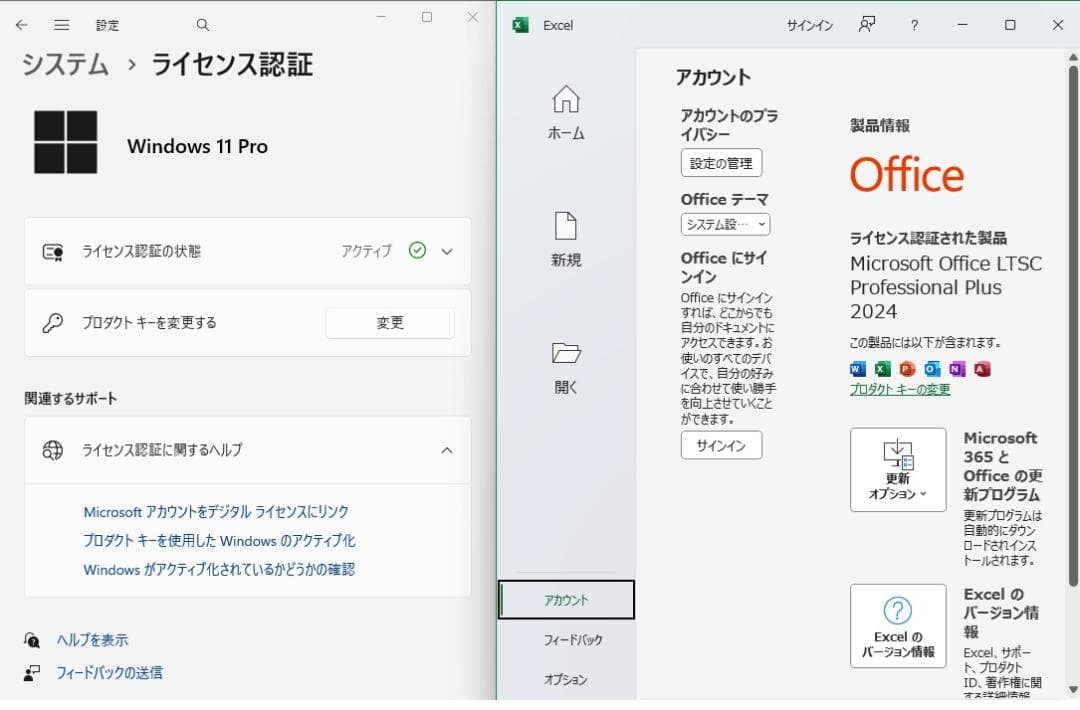Screen dimensions: 1080x710
Task: Go to Excel ホーム page
Action: 566,113
